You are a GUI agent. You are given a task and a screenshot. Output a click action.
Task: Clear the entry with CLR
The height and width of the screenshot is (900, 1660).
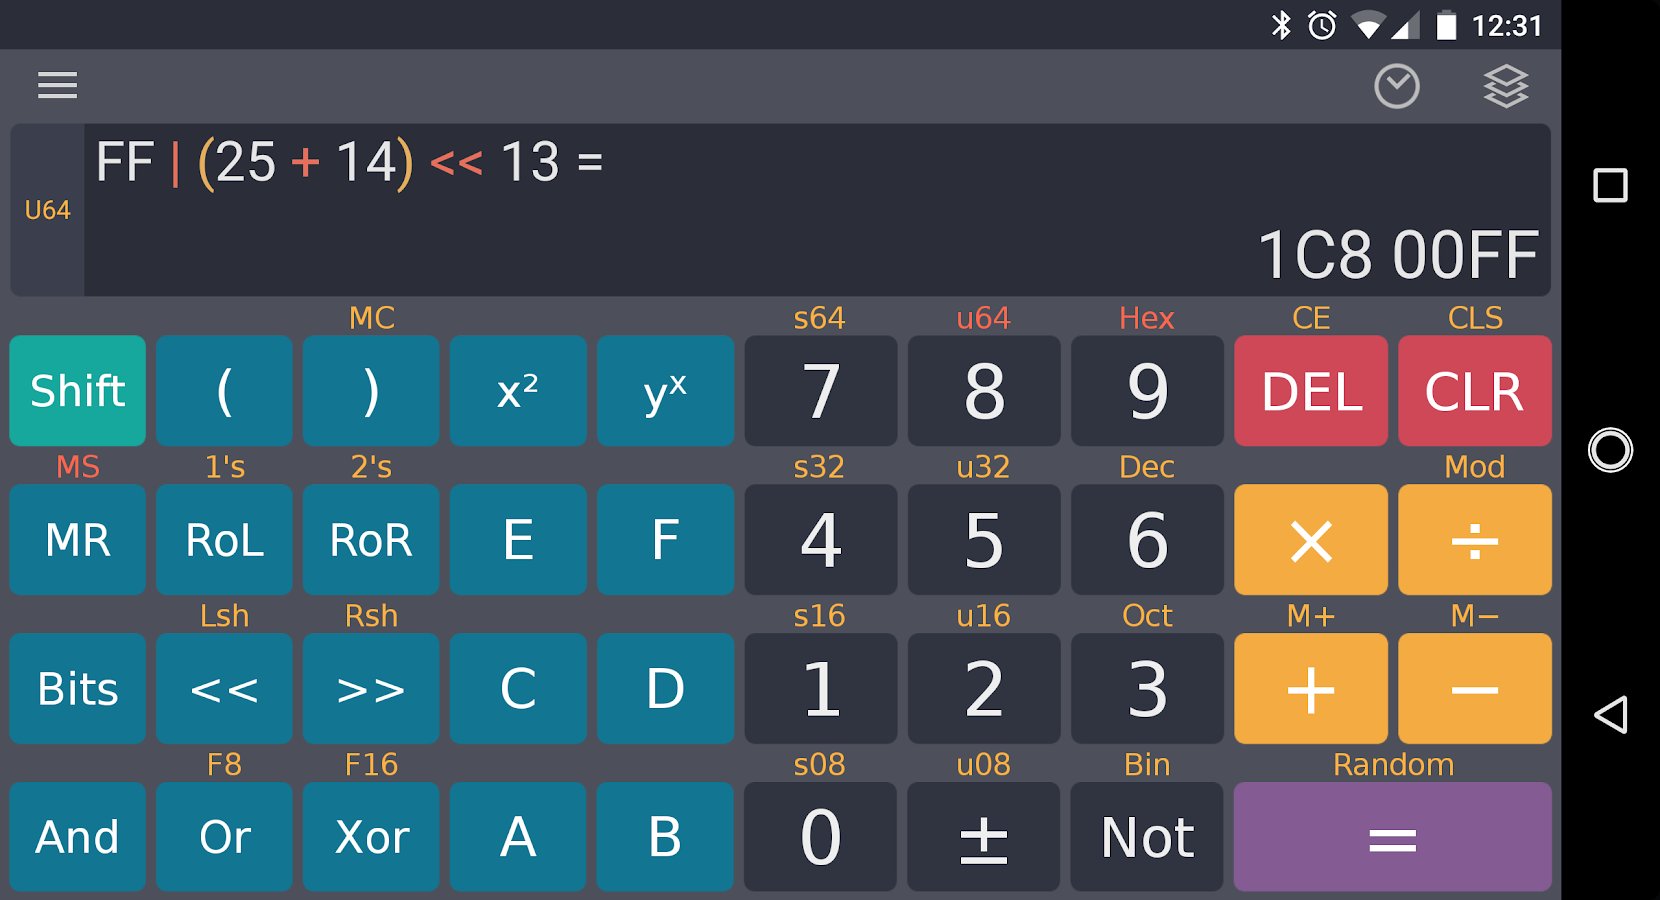coord(1474,391)
